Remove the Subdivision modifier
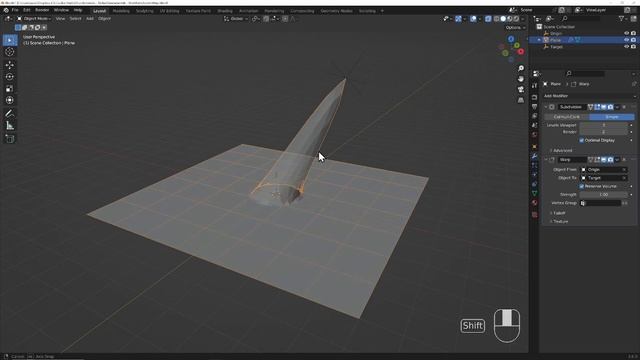The image size is (640, 360). (624, 107)
